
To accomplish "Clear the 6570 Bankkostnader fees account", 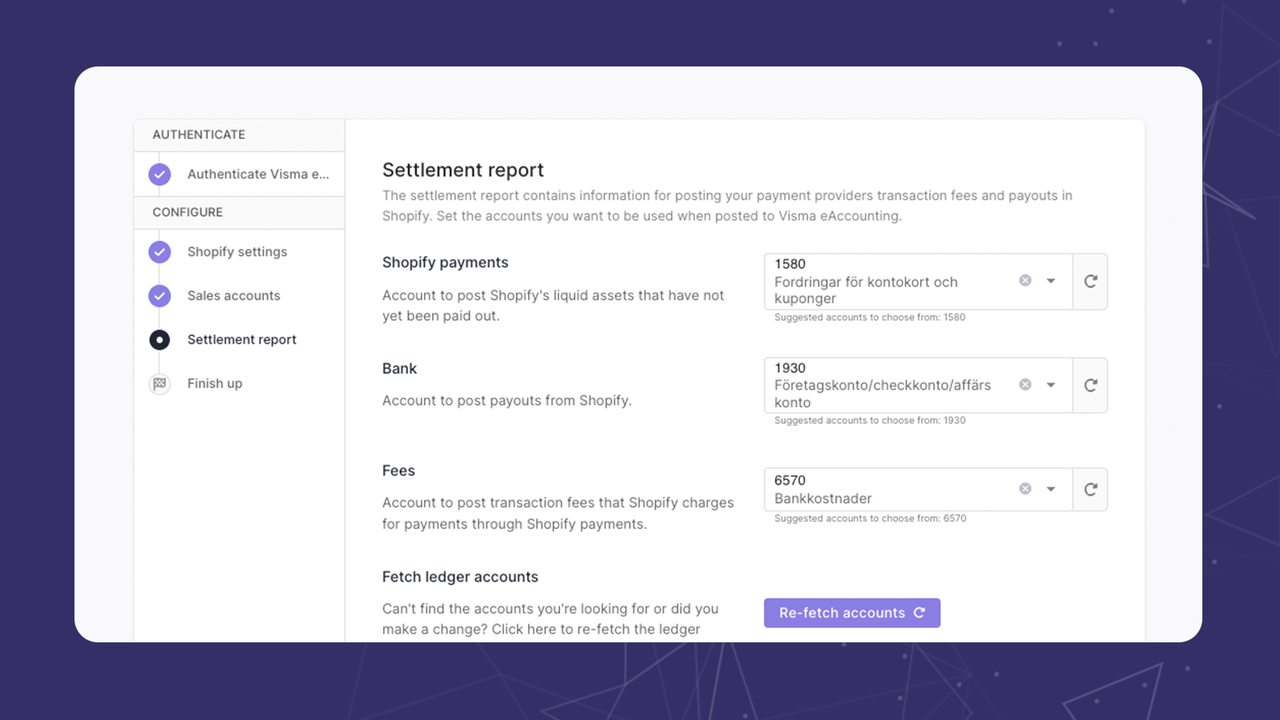I will tap(1024, 488).
